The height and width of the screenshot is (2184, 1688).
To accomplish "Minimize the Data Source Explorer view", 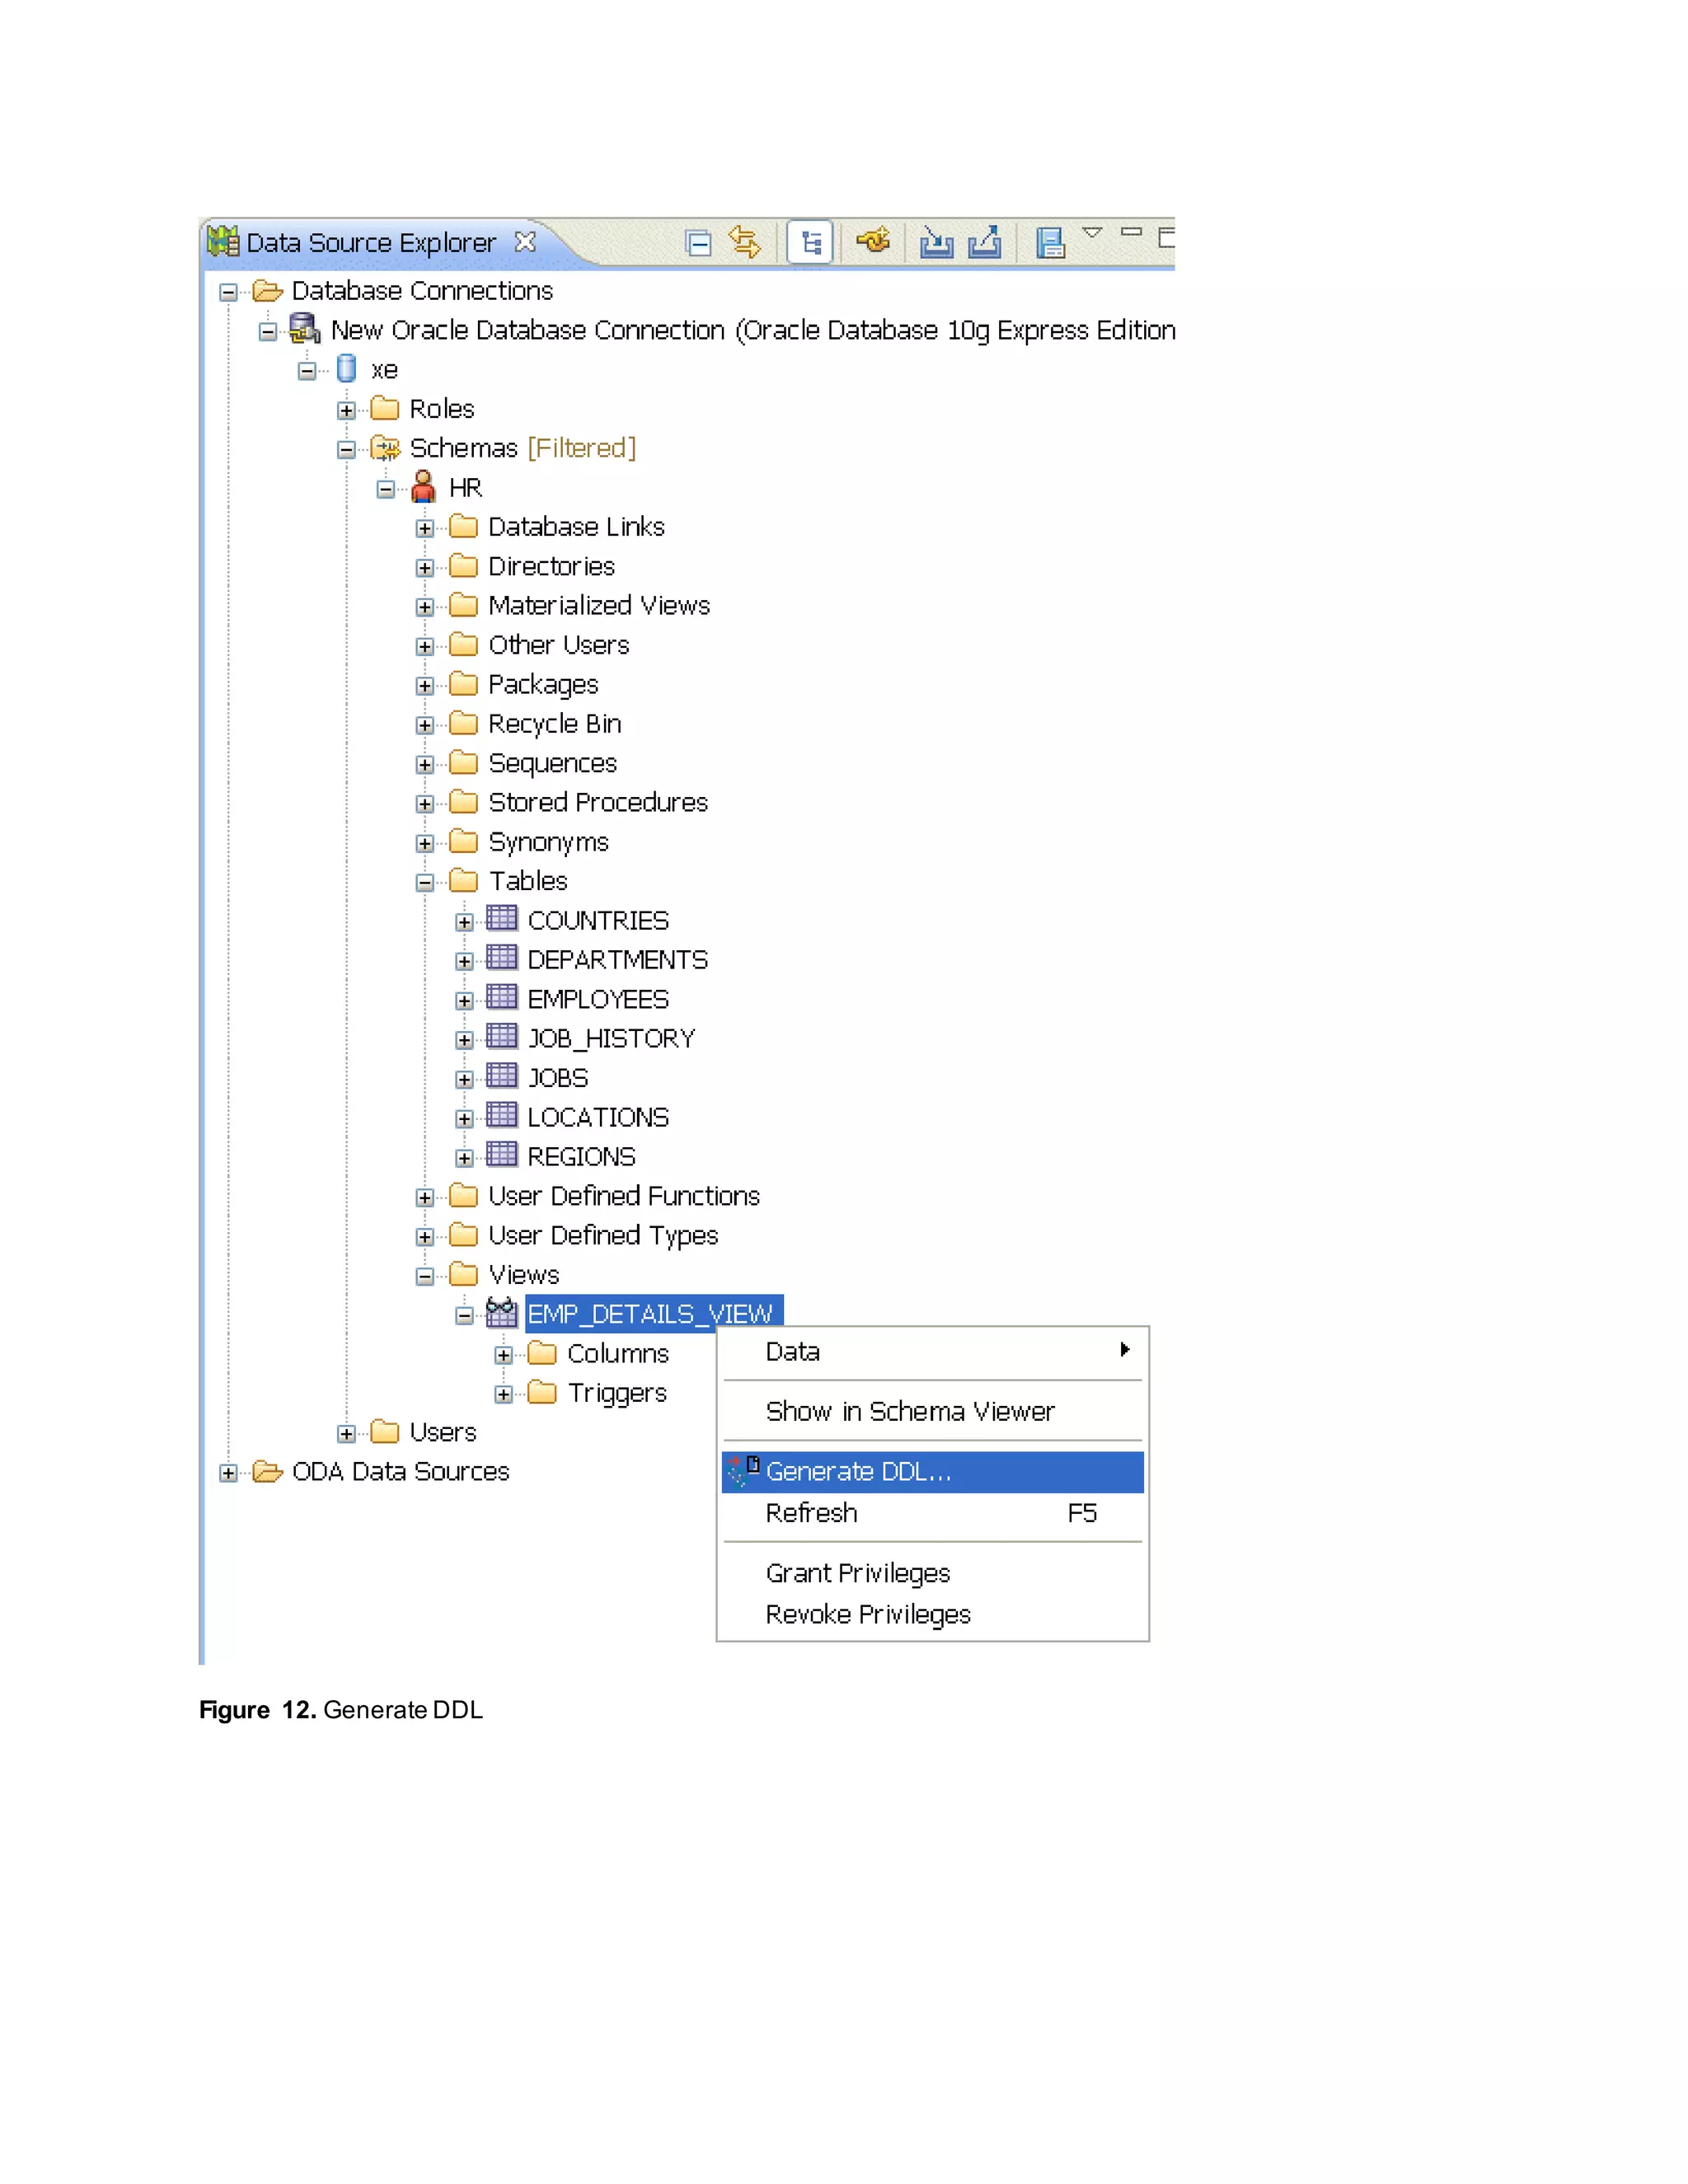I will [x=1131, y=232].
